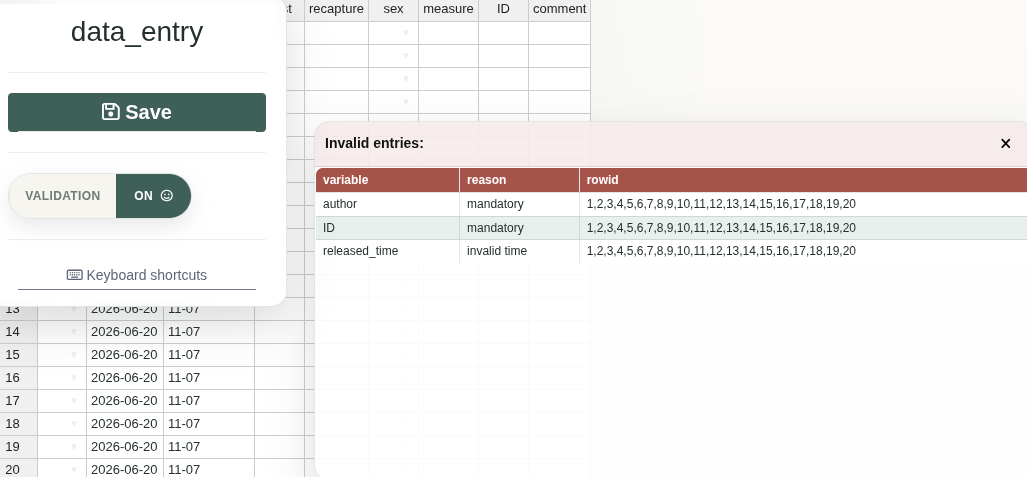Screen dimensions: 1027x477
Task: Click the invalid time reason cell
Action: pos(519,251)
